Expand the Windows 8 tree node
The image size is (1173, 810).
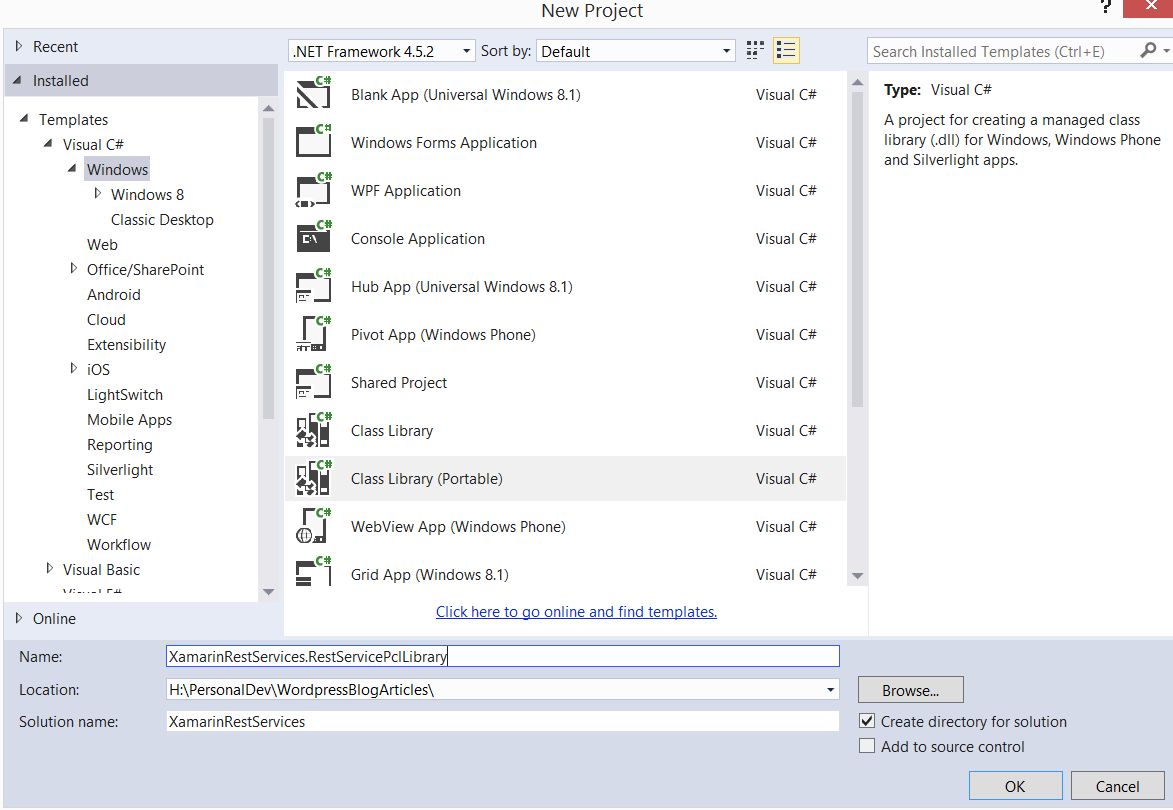tap(98, 194)
